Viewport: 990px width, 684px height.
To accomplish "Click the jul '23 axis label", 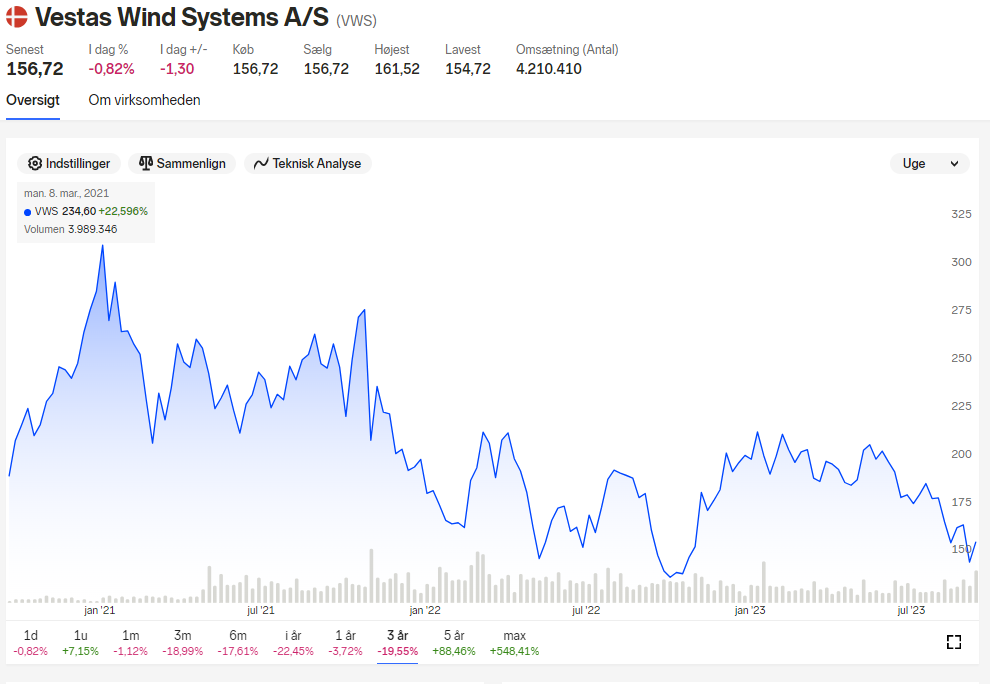I will point(911,610).
